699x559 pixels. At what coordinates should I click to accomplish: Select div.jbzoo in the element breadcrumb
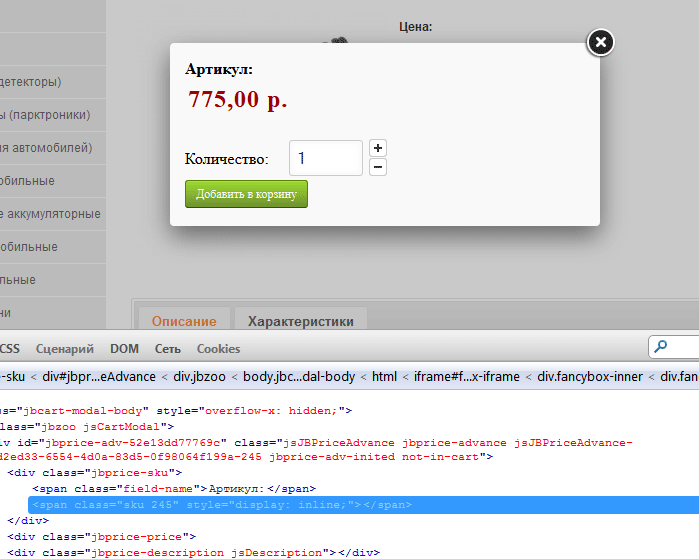tap(198, 377)
